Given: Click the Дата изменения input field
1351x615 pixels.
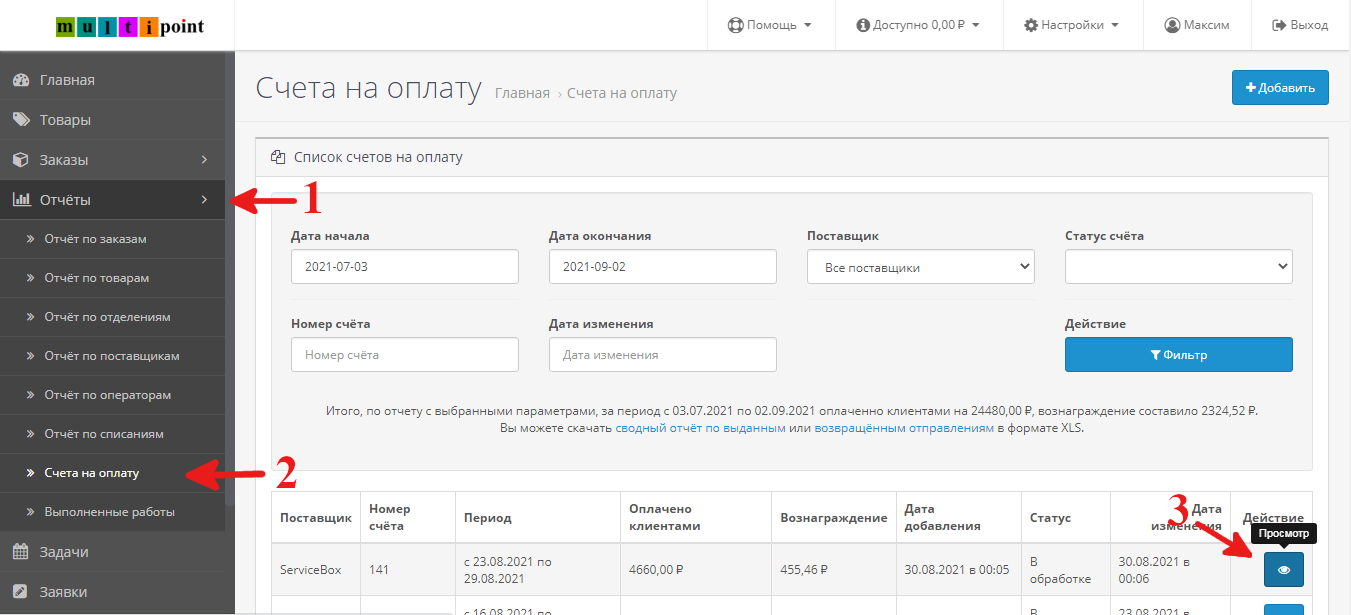Looking at the screenshot, I should [663, 354].
